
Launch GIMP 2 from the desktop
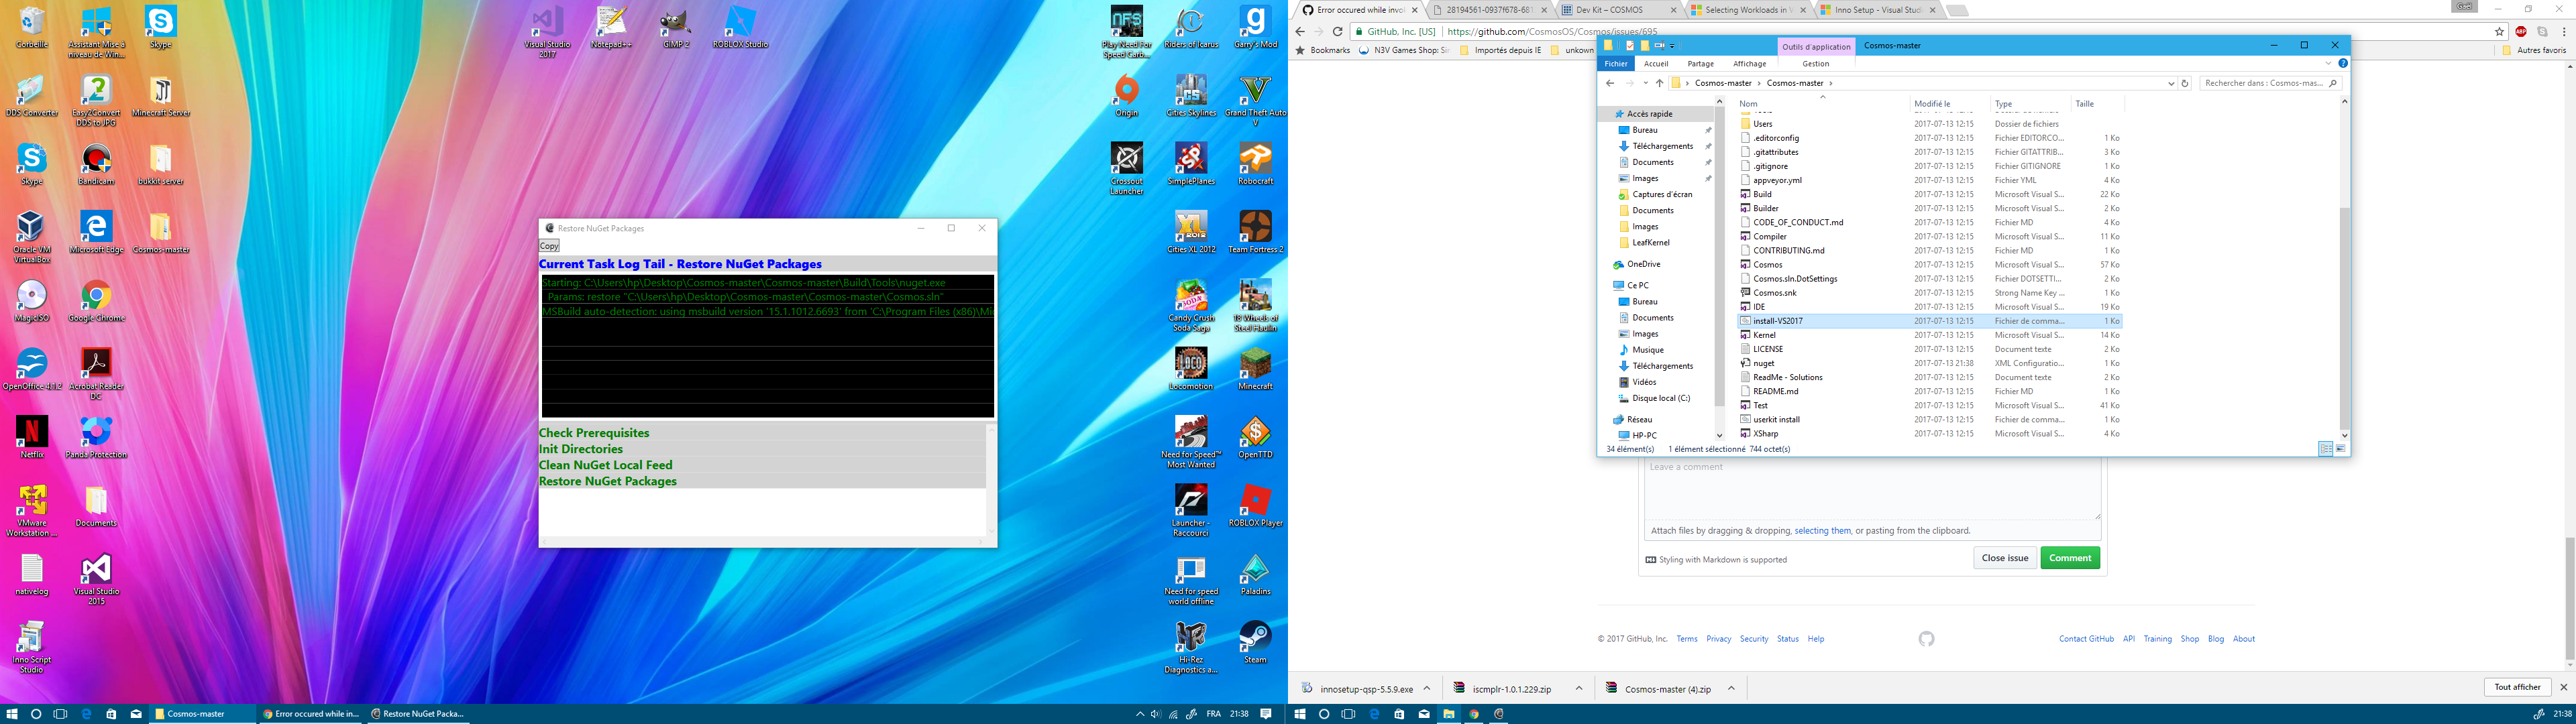676,27
